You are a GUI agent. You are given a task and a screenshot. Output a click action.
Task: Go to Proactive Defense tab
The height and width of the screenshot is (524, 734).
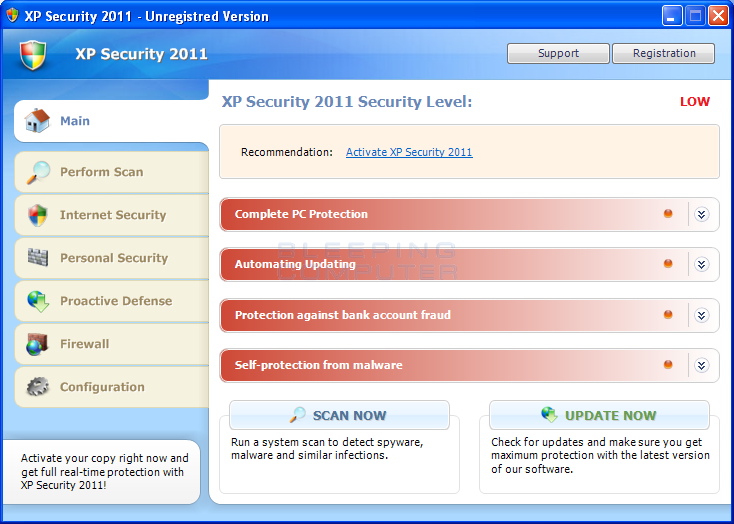(x=111, y=301)
